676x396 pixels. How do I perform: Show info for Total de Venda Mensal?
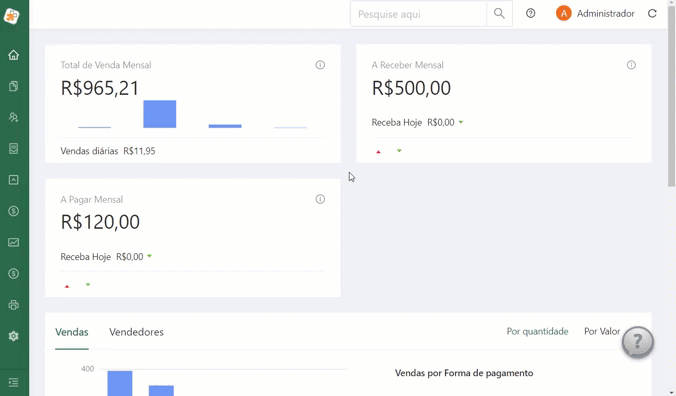pos(320,65)
